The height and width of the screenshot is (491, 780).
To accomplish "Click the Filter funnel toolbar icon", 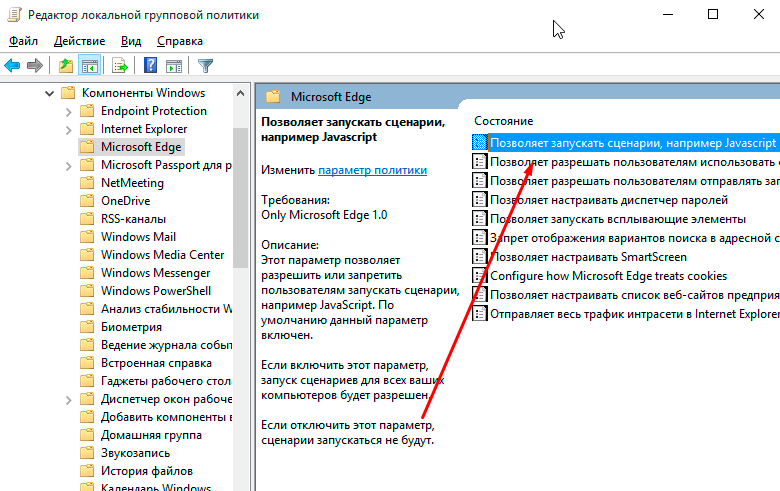I will click(x=205, y=66).
